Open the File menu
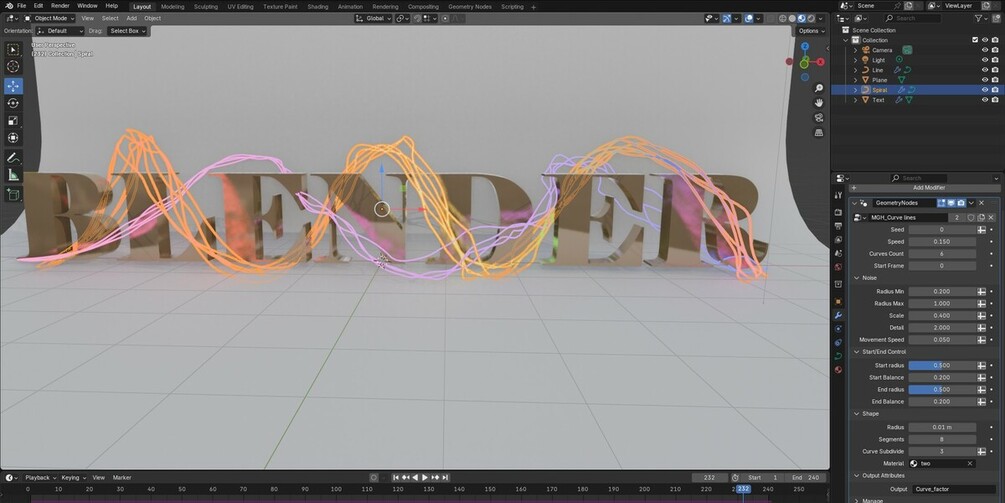Viewport: 1005px width, 503px height. point(21,6)
